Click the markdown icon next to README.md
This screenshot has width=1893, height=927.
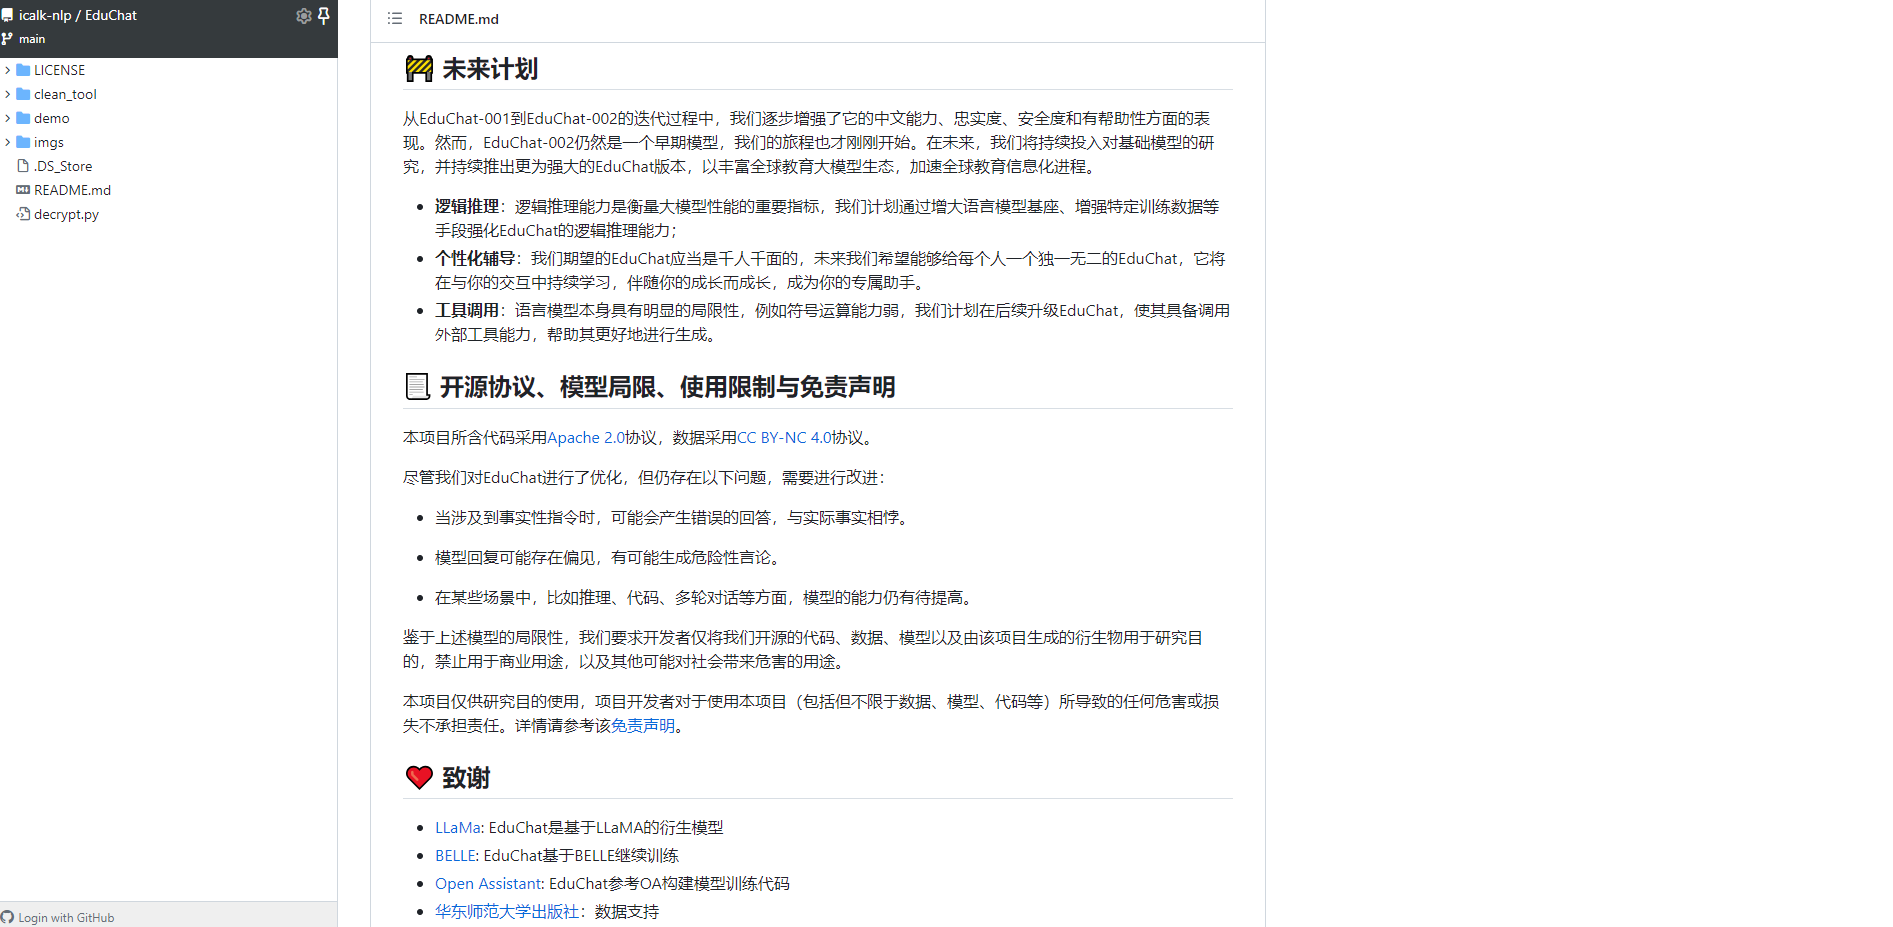22,189
